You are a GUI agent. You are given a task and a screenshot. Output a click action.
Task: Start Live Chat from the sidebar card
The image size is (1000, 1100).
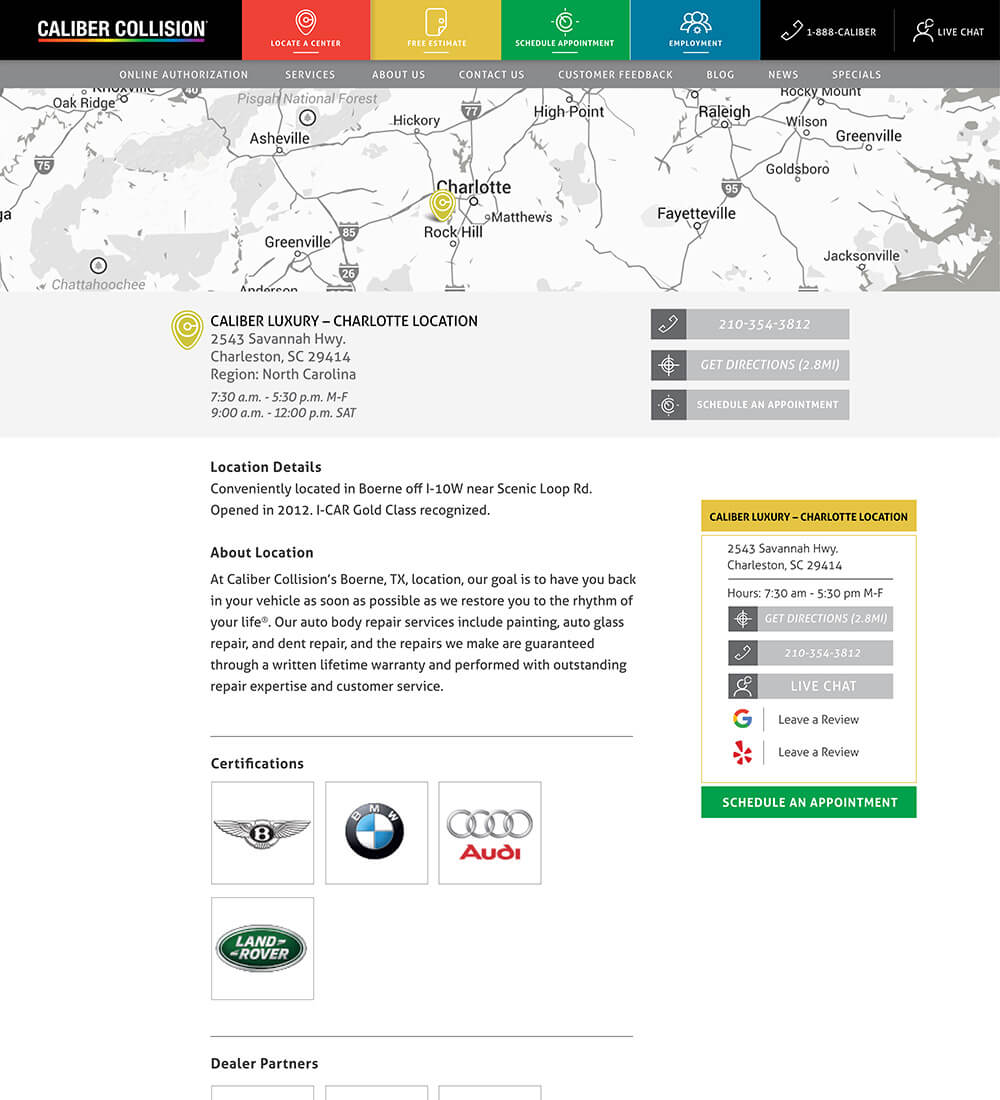pos(810,686)
